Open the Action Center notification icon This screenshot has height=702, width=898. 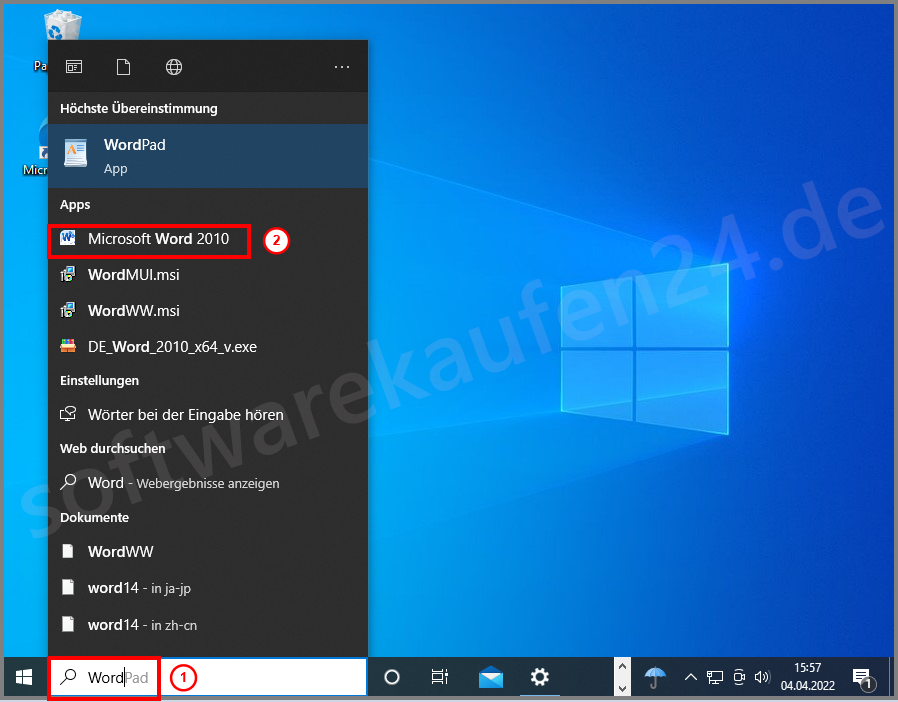click(864, 679)
